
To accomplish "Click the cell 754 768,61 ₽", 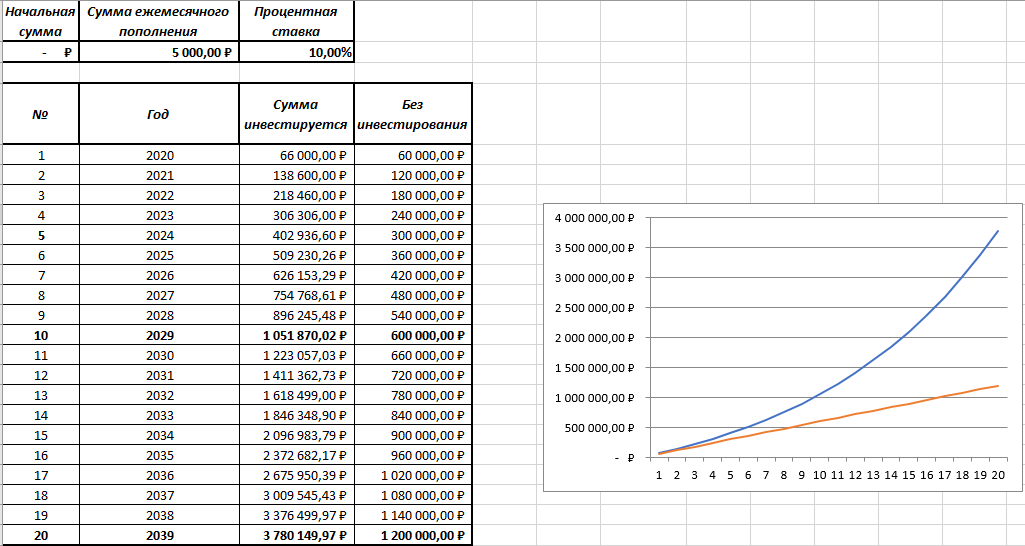I will point(296,296).
